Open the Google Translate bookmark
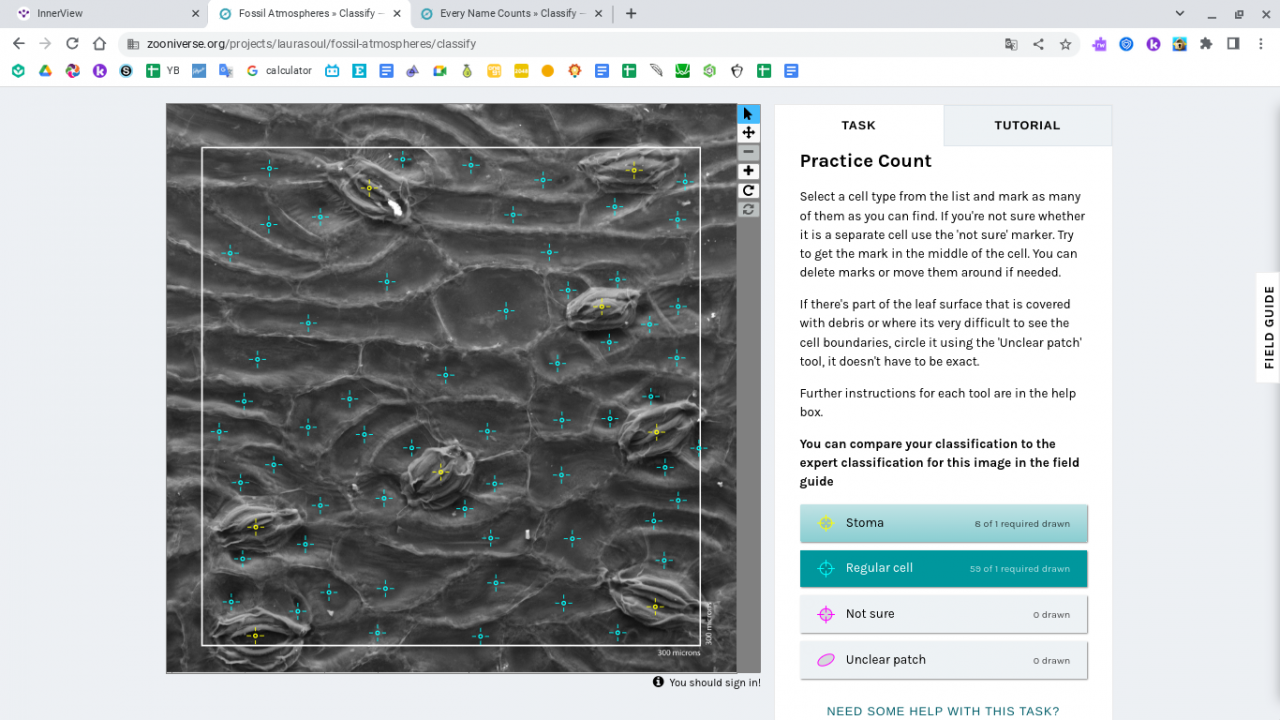Viewport: 1280px width, 720px height. point(226,71)
